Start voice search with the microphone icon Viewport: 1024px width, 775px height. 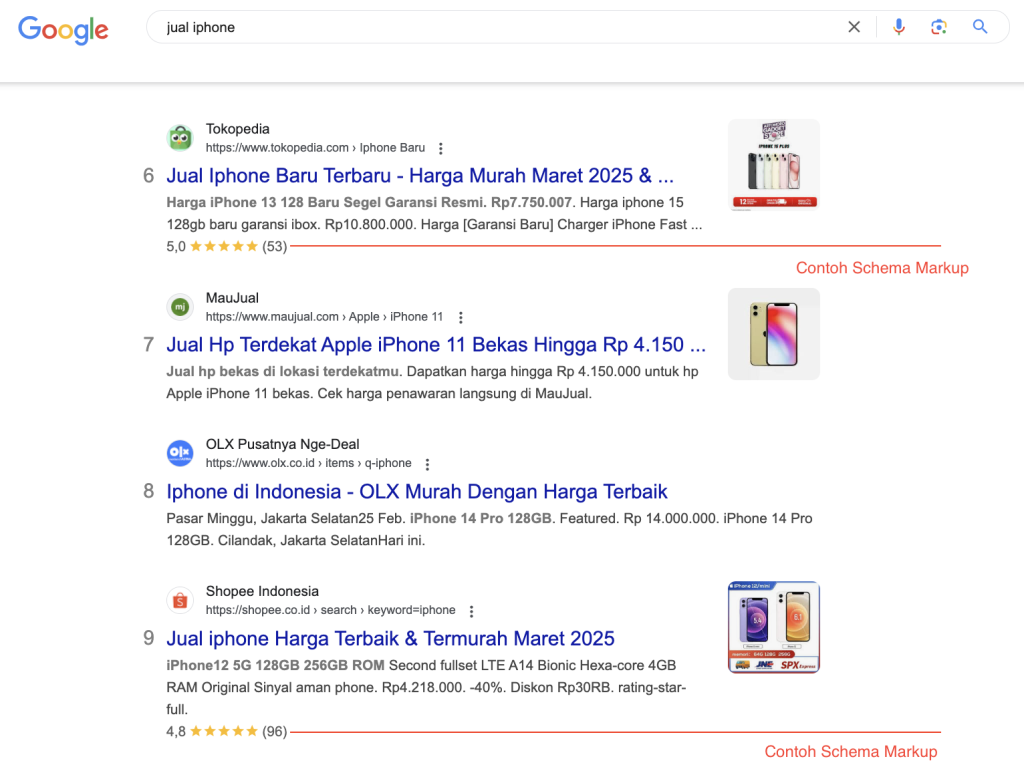899,27
